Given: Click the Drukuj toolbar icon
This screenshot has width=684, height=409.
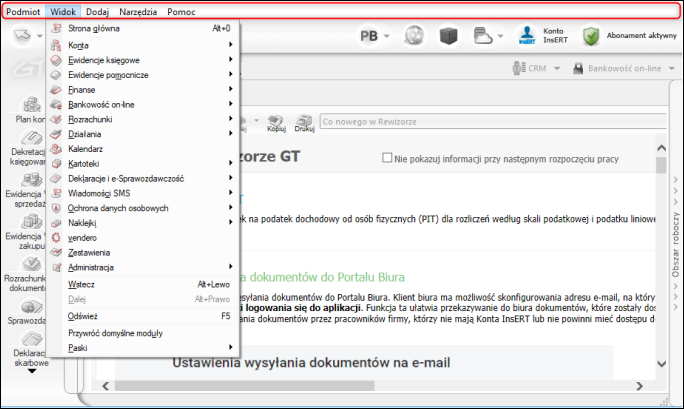Looking at the screenshot, I should tap(304, 123).
